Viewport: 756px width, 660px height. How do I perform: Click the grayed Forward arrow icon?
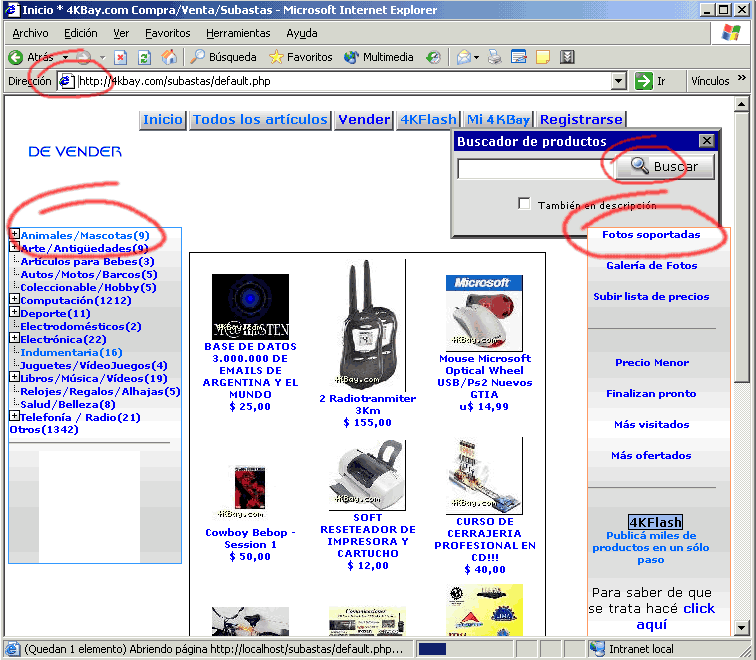84,57
